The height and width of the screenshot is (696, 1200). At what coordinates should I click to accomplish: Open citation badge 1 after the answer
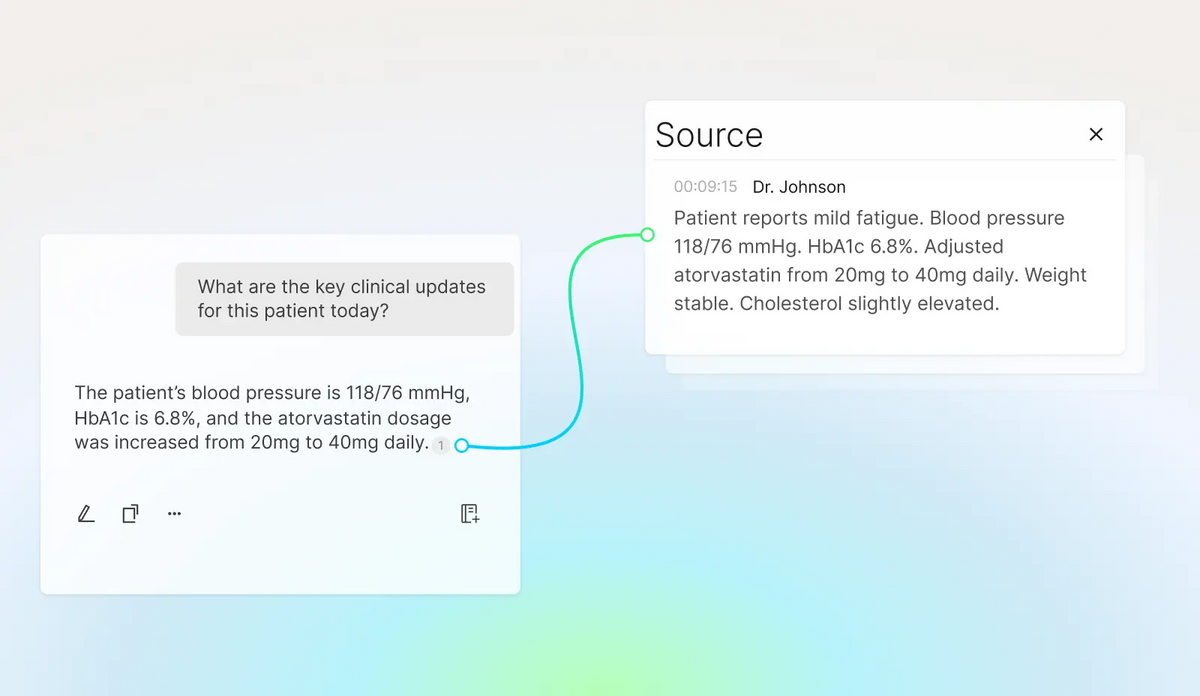point(441,445)
